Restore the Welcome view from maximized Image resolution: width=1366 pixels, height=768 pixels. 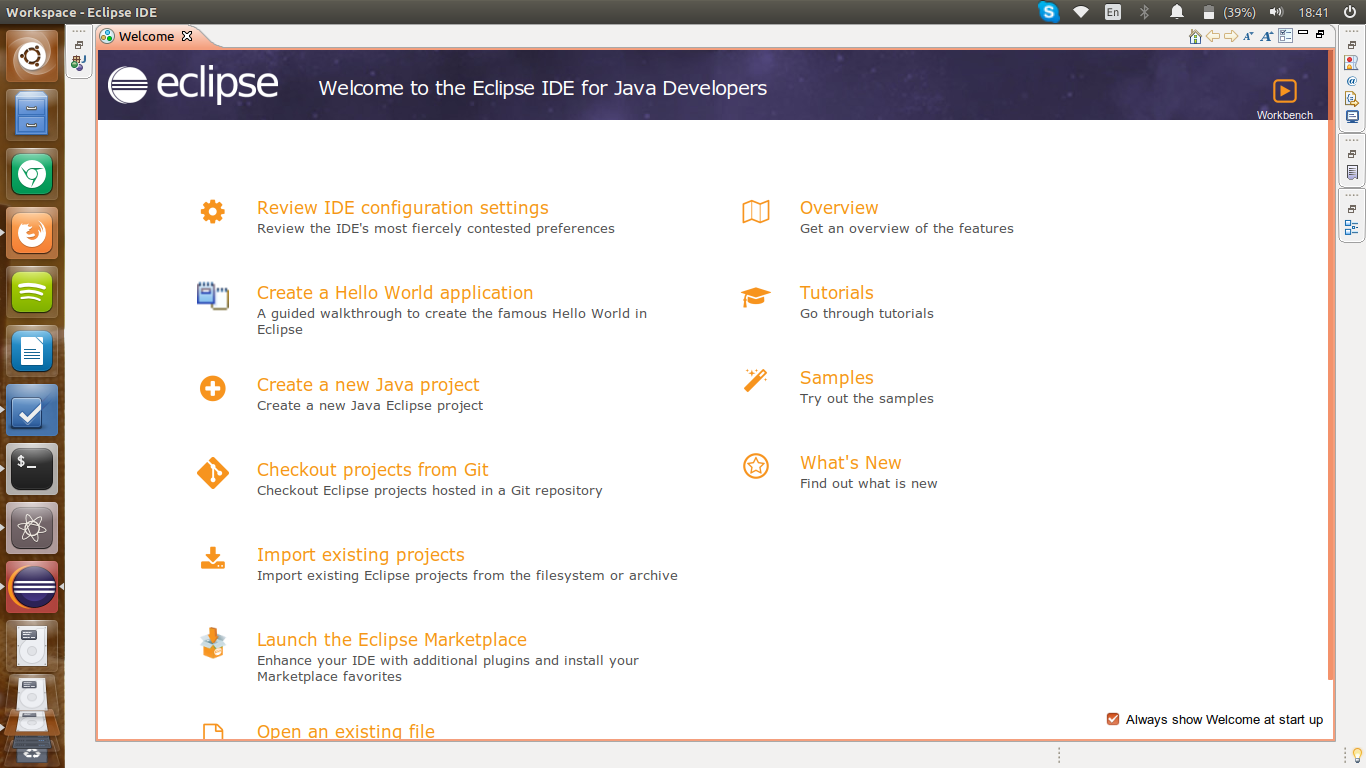(1320, 35)
